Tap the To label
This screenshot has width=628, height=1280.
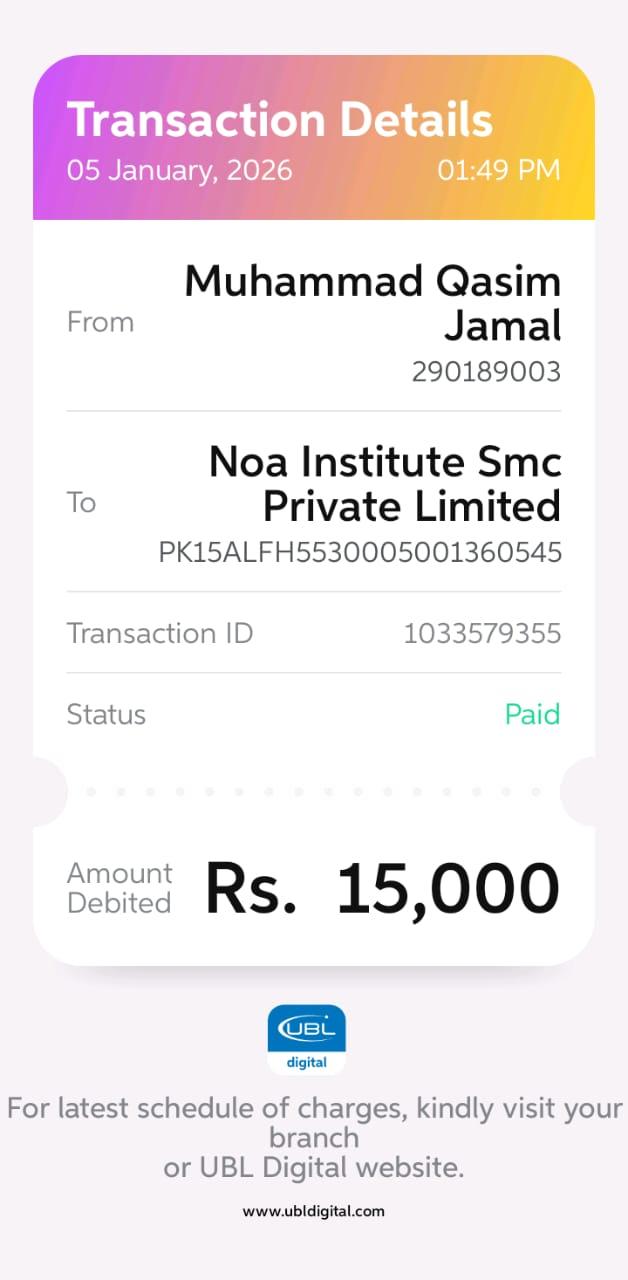click(x=81, y=502)
